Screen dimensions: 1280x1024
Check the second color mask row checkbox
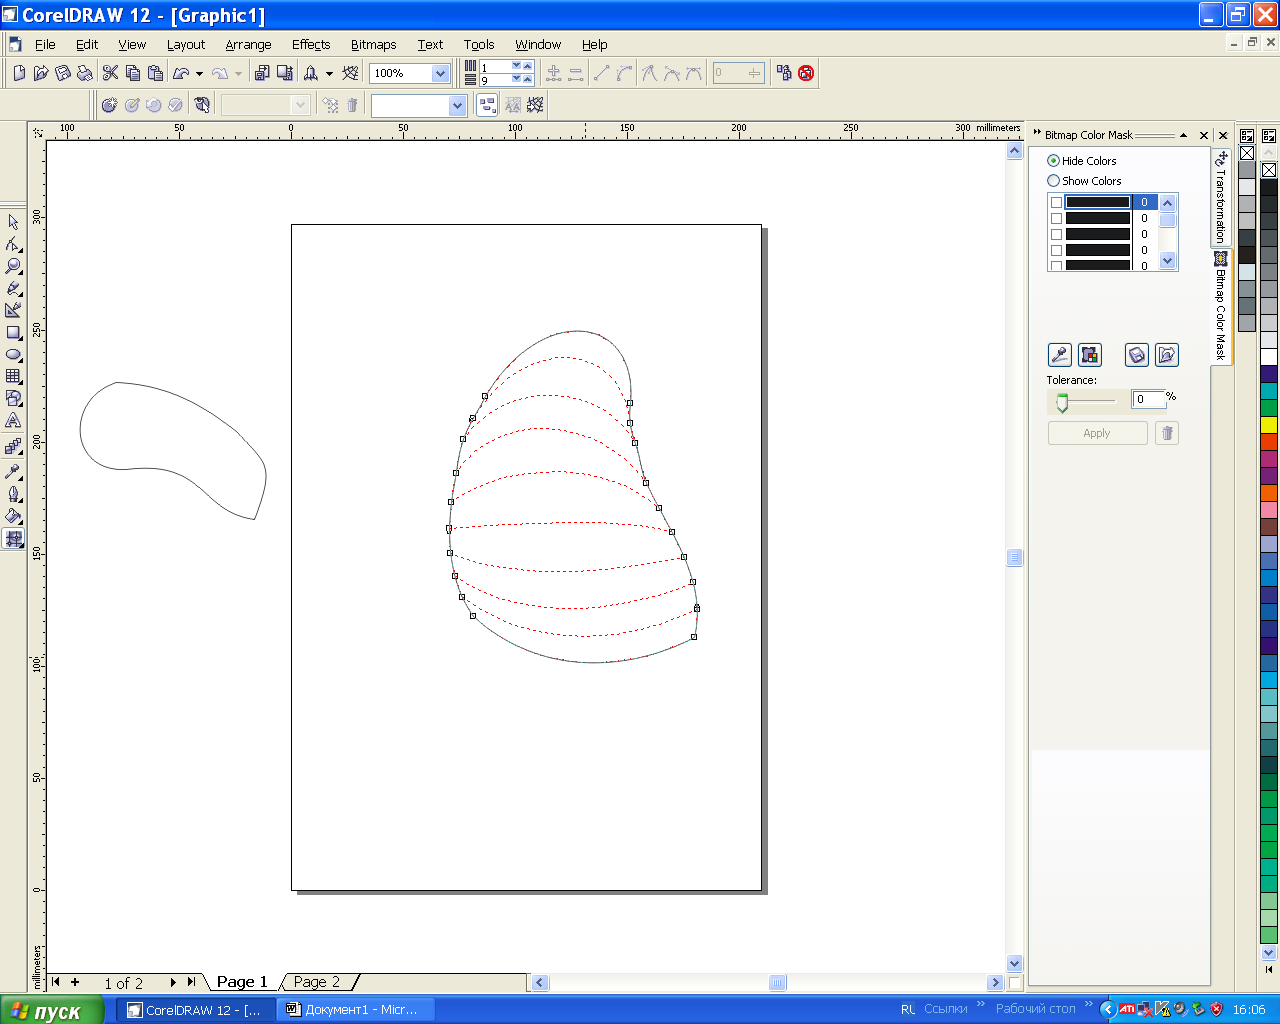point(1056,218)
